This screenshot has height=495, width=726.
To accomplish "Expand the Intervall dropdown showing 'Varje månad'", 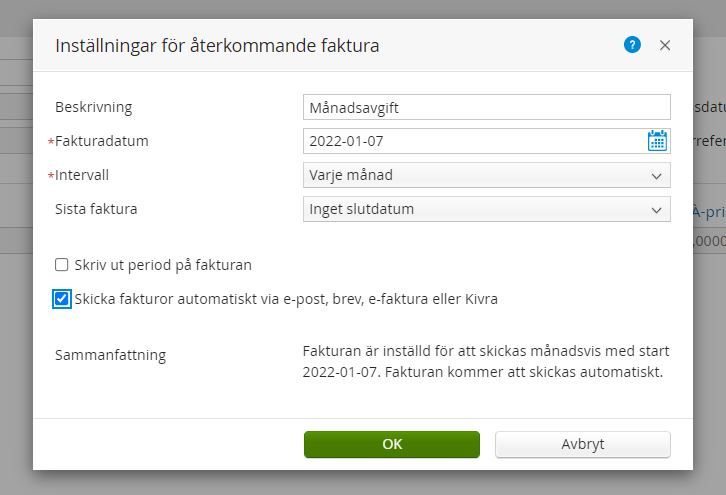I will pyautogui.click(x=486, y=175).
